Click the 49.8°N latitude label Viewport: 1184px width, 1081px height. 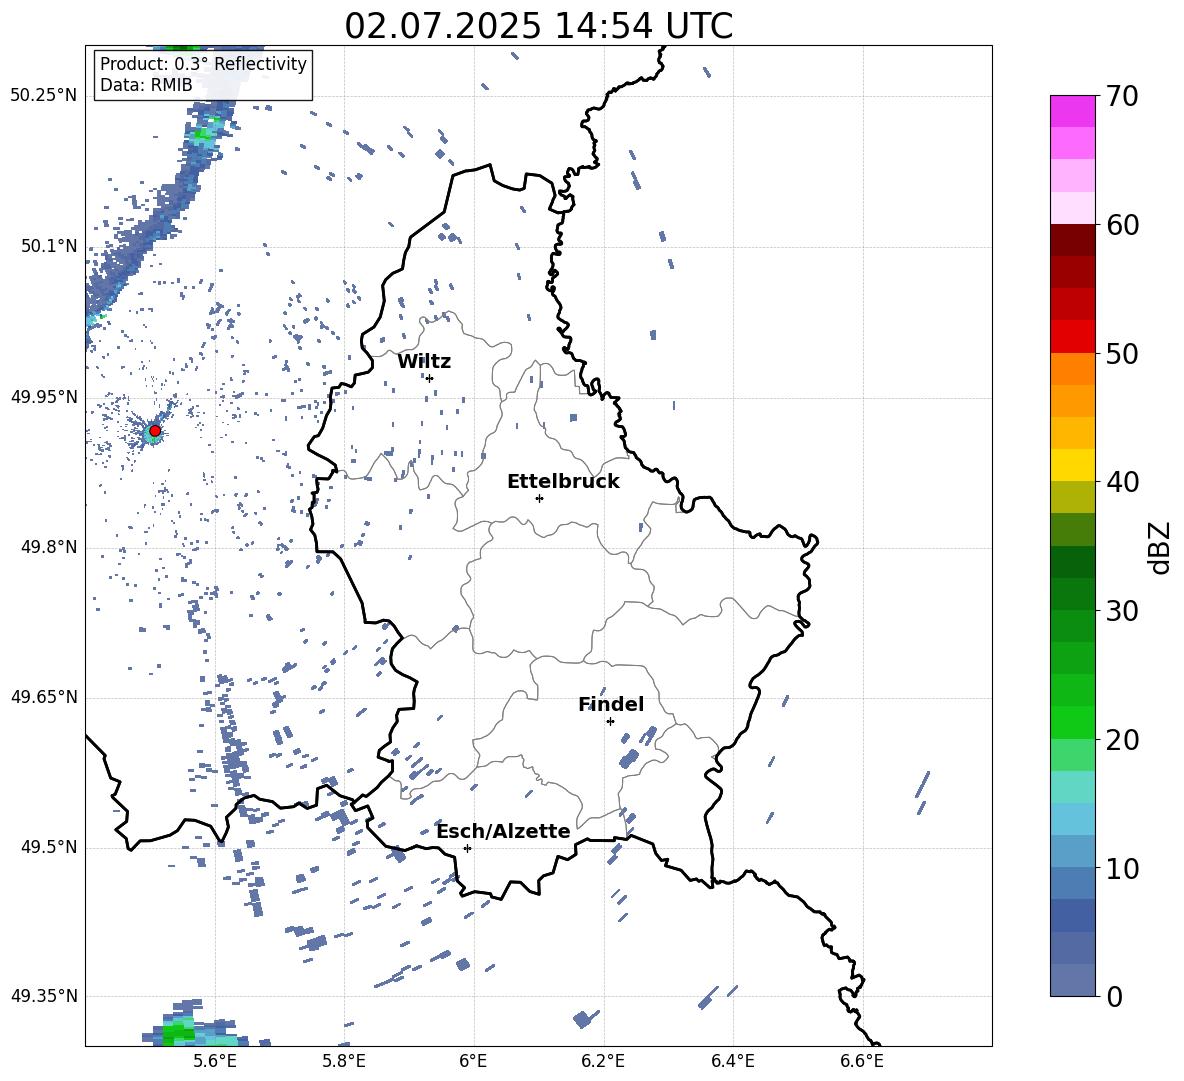coord(49,547)
